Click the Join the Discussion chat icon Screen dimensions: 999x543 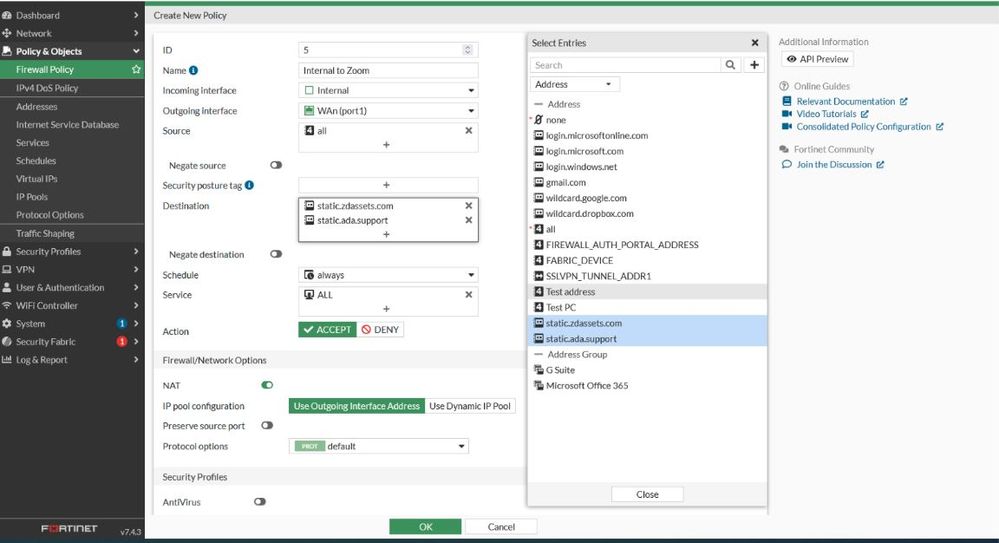click(x=787, y=164)
